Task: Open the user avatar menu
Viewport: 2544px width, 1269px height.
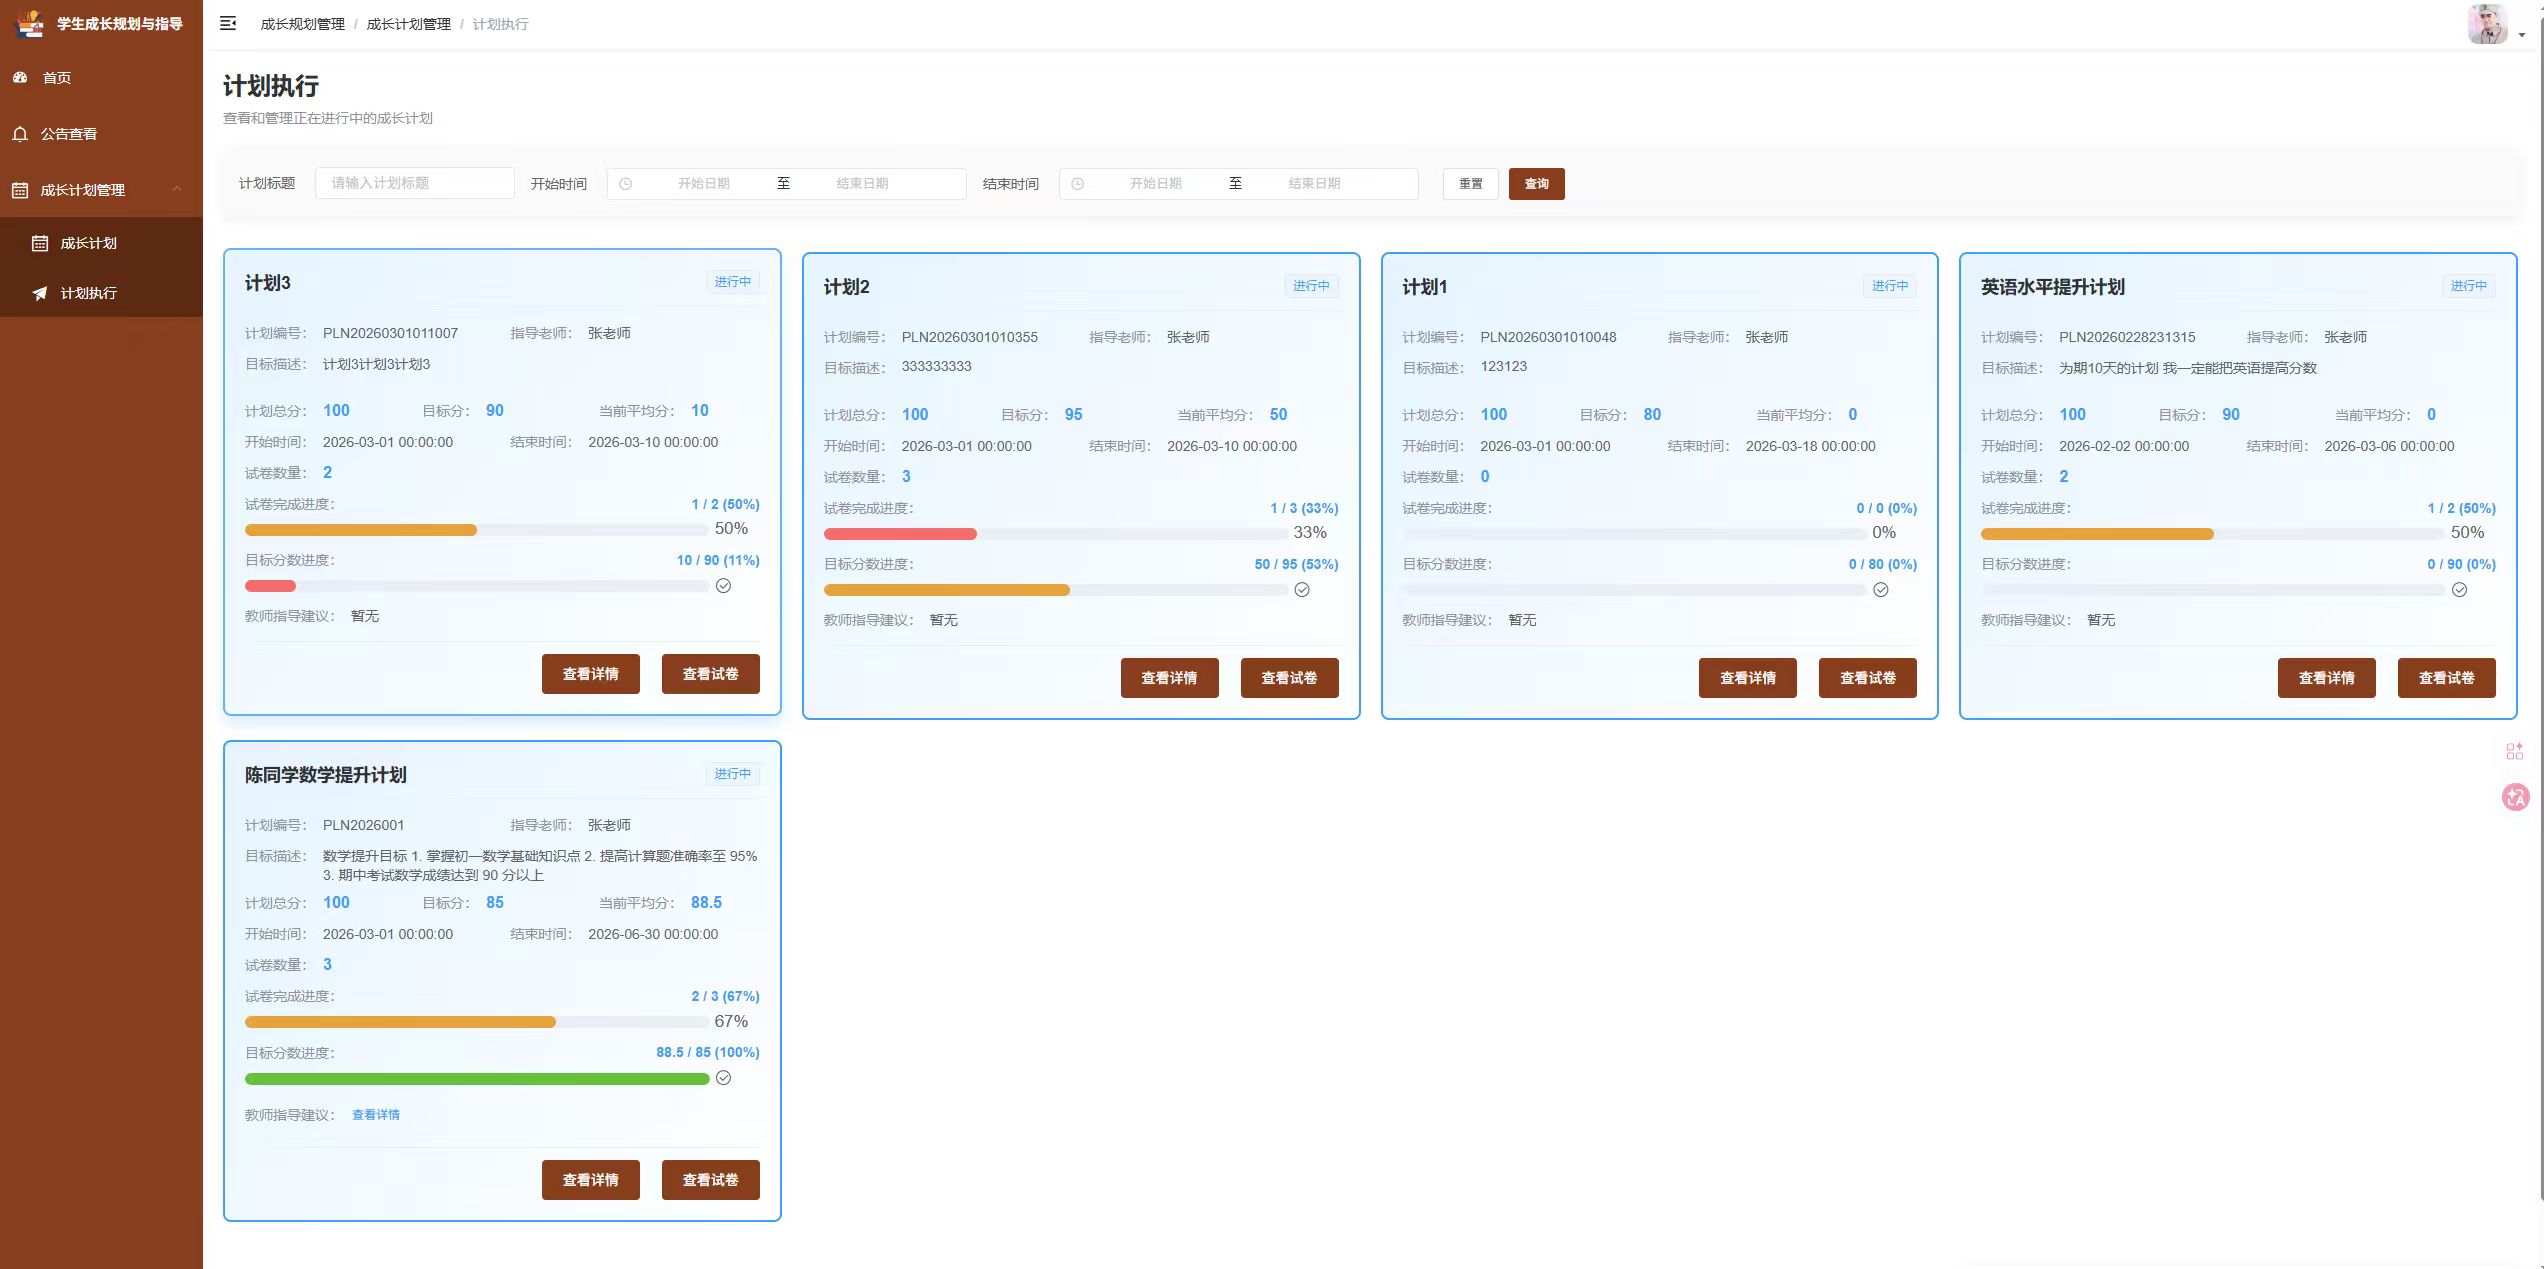Action: point(2488,24)
